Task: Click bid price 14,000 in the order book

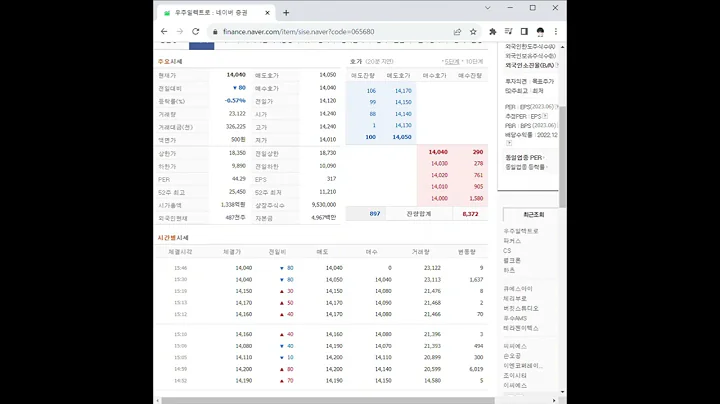Action: coord(439,198)
